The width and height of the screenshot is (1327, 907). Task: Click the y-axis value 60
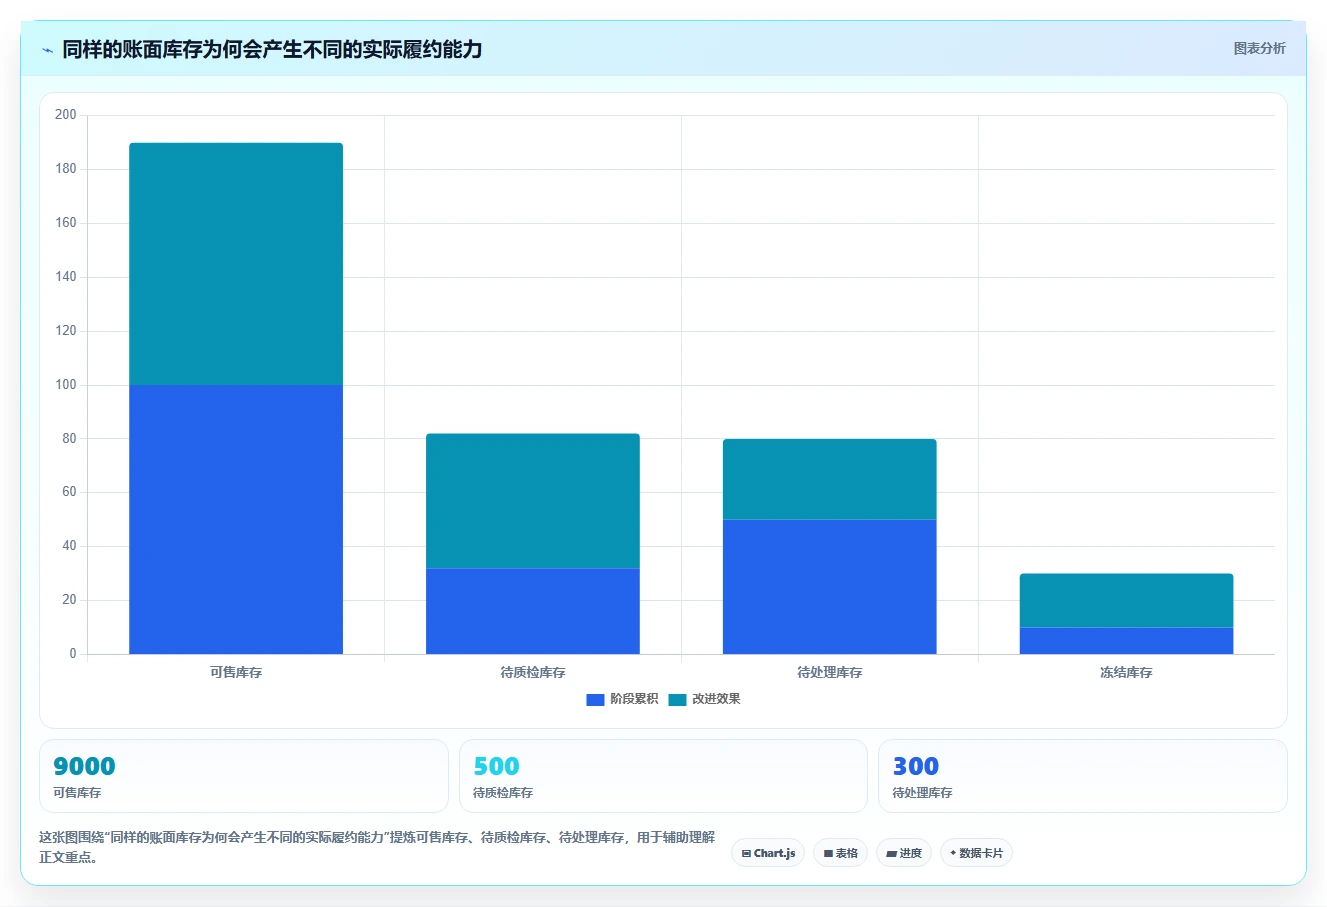coord(69,492)
